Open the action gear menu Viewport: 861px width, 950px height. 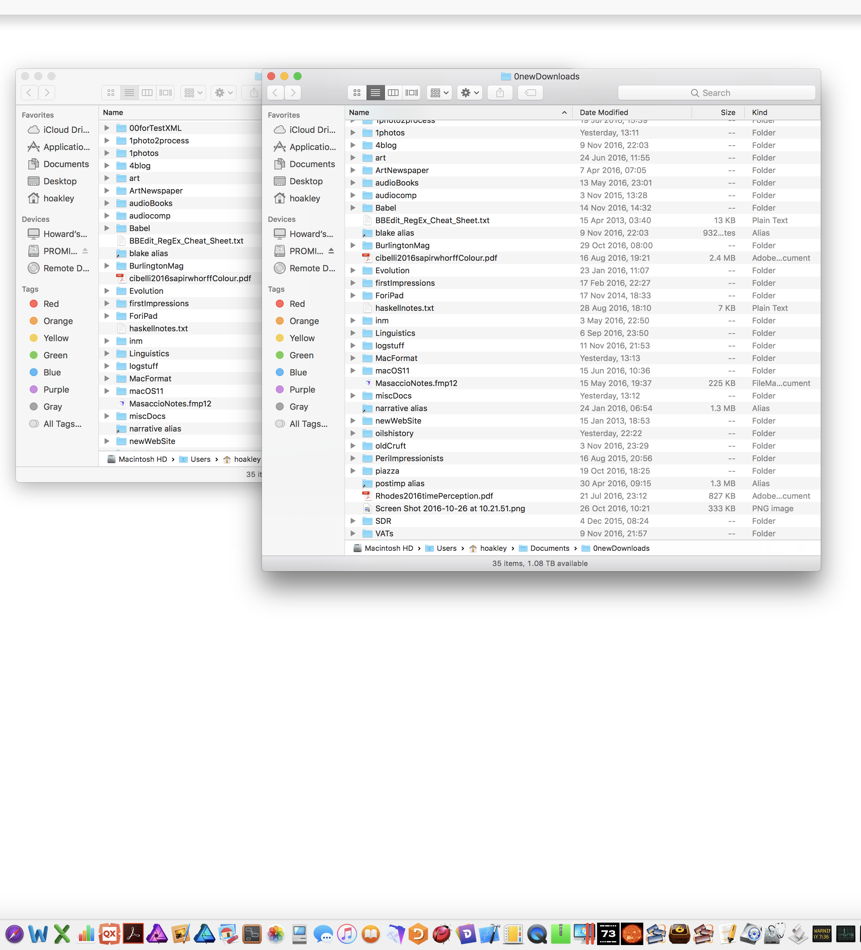point(467,92)
